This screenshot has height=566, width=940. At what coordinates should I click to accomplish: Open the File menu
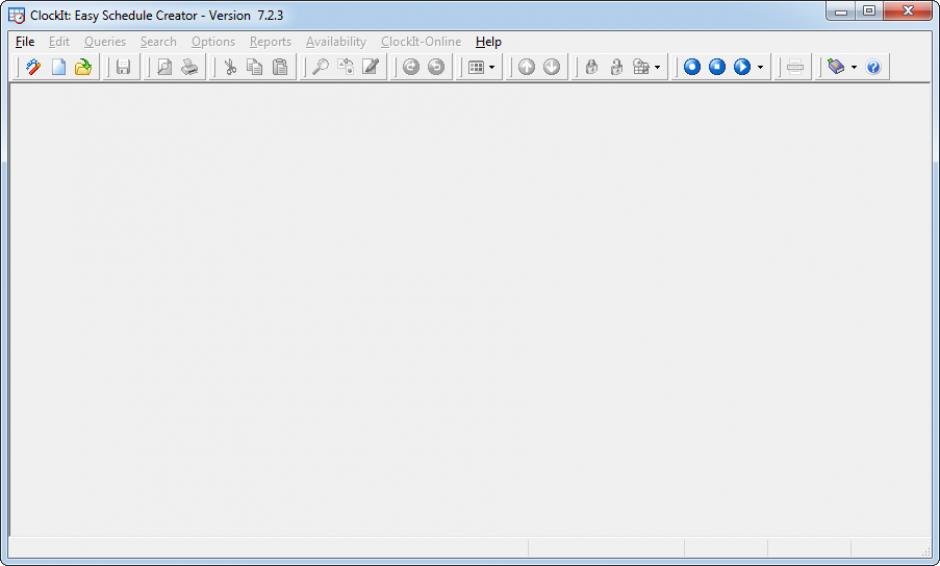pyautogui.click(x=25, y=41)
